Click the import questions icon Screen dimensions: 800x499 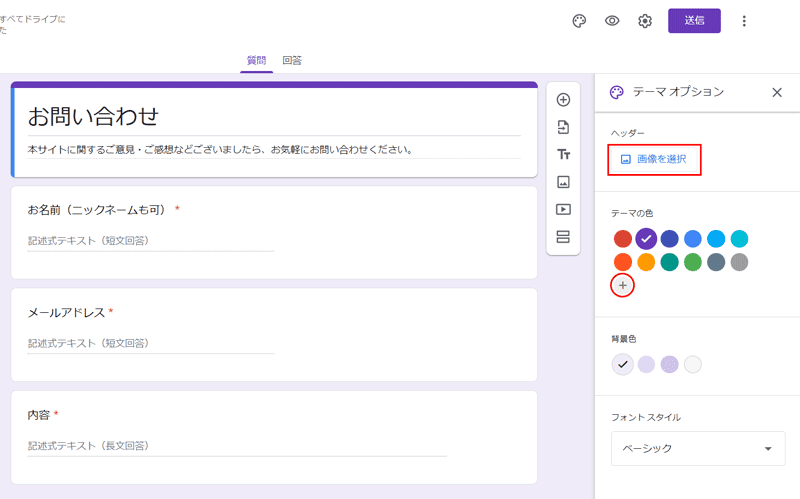[x=563, y=127]
